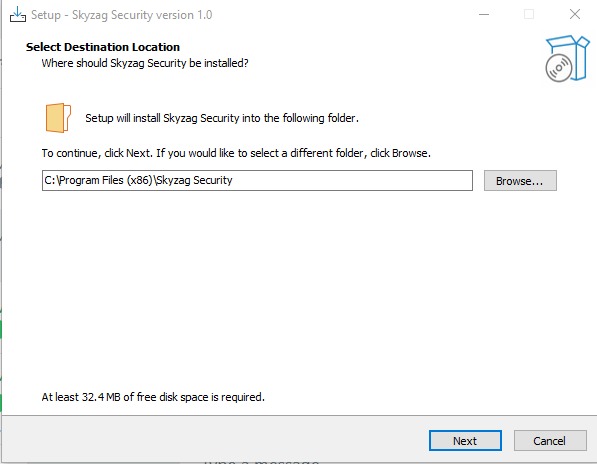Click the 'To continue, click Next' instruction text
The image size is (597, 464).
click(x=236, y=153)
